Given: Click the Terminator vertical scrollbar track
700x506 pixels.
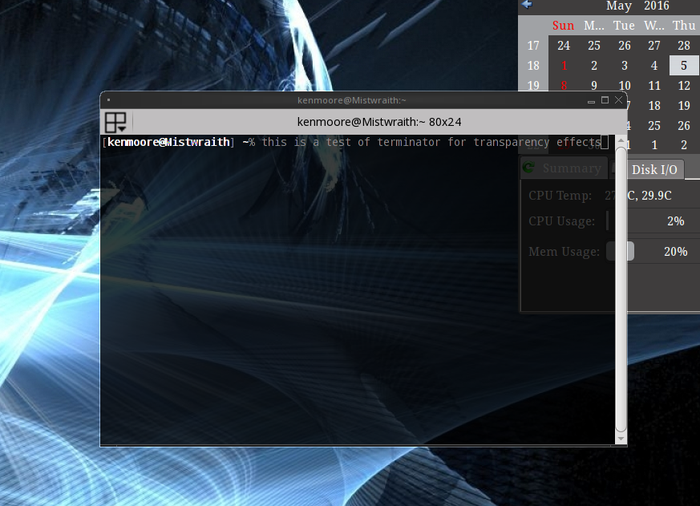Looking at the screenshot, I should coord(621,289).
